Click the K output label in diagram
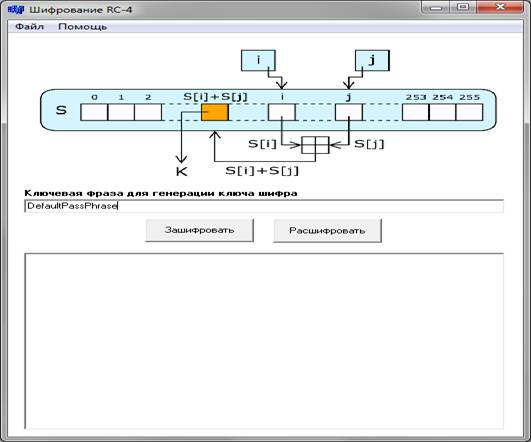 (x=182, y=171)
